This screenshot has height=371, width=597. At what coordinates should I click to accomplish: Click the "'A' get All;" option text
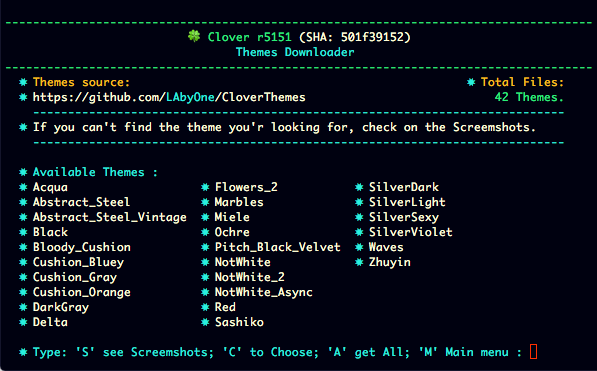369,352
